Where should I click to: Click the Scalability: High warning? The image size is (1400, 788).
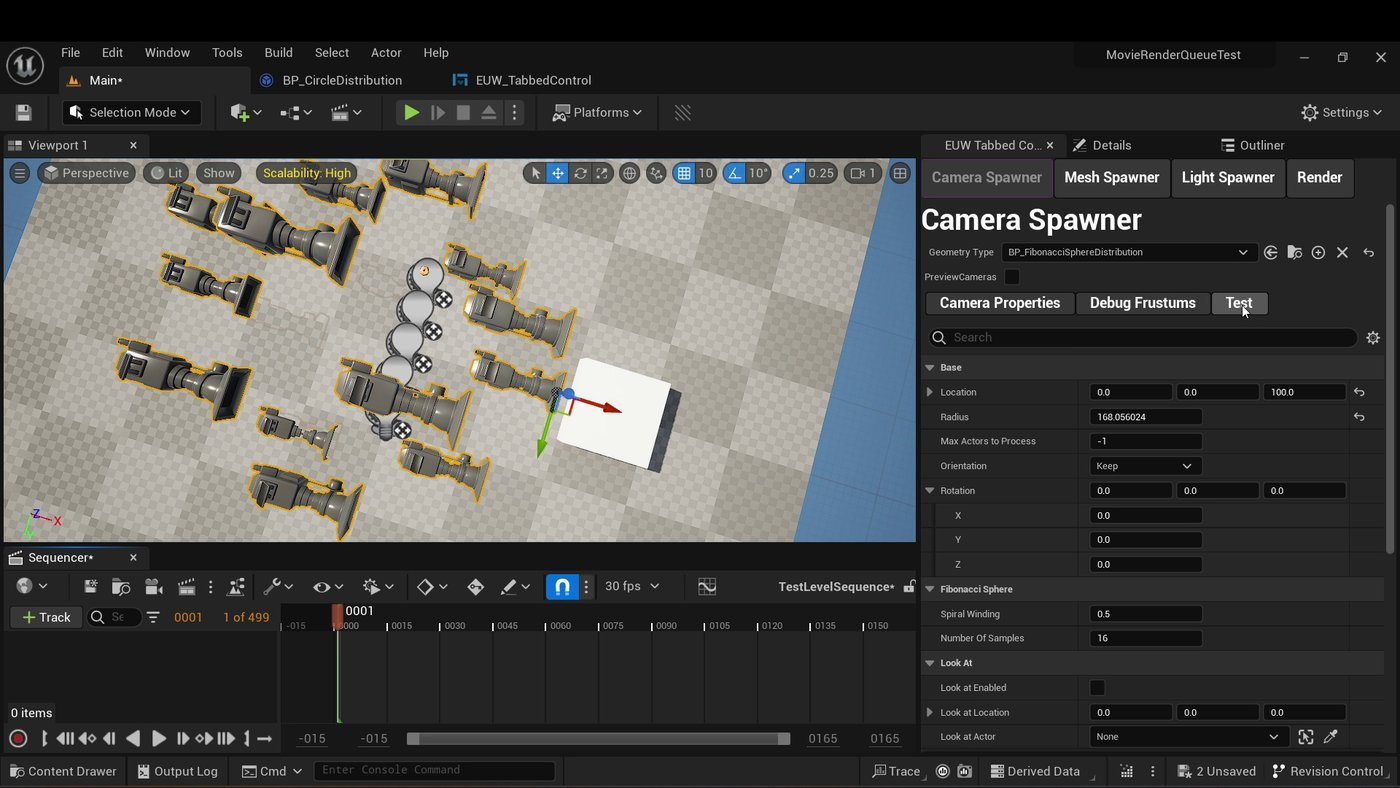pos(307,173)
